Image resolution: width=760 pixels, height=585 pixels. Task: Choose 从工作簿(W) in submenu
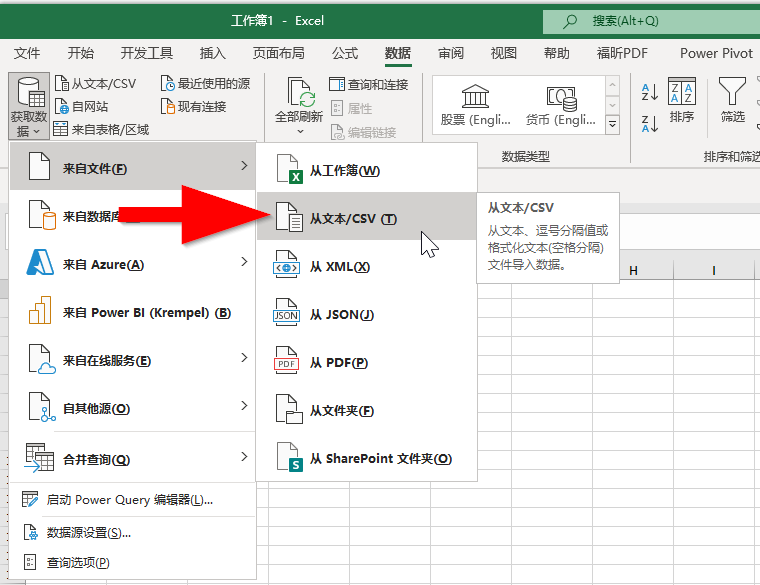(x=366, y=169)
